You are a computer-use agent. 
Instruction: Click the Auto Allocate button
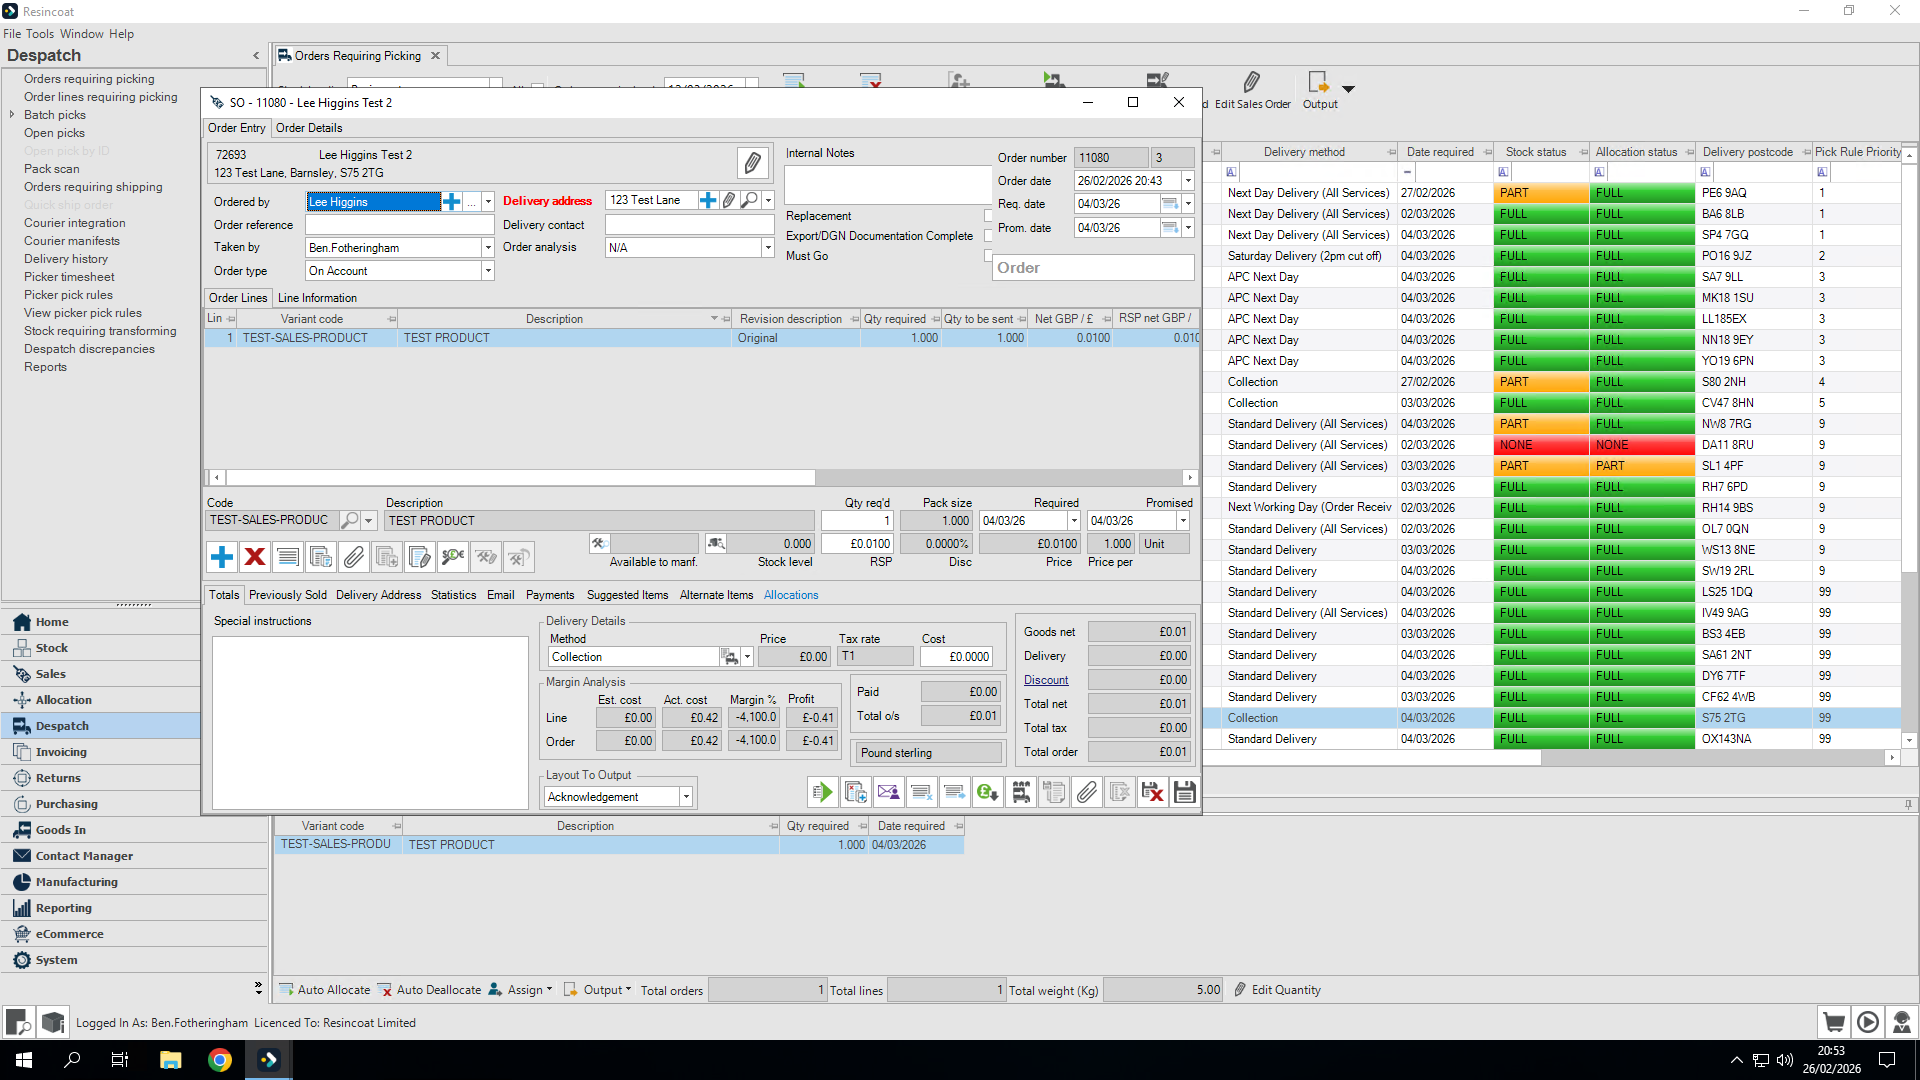click(x=325, y=990)
